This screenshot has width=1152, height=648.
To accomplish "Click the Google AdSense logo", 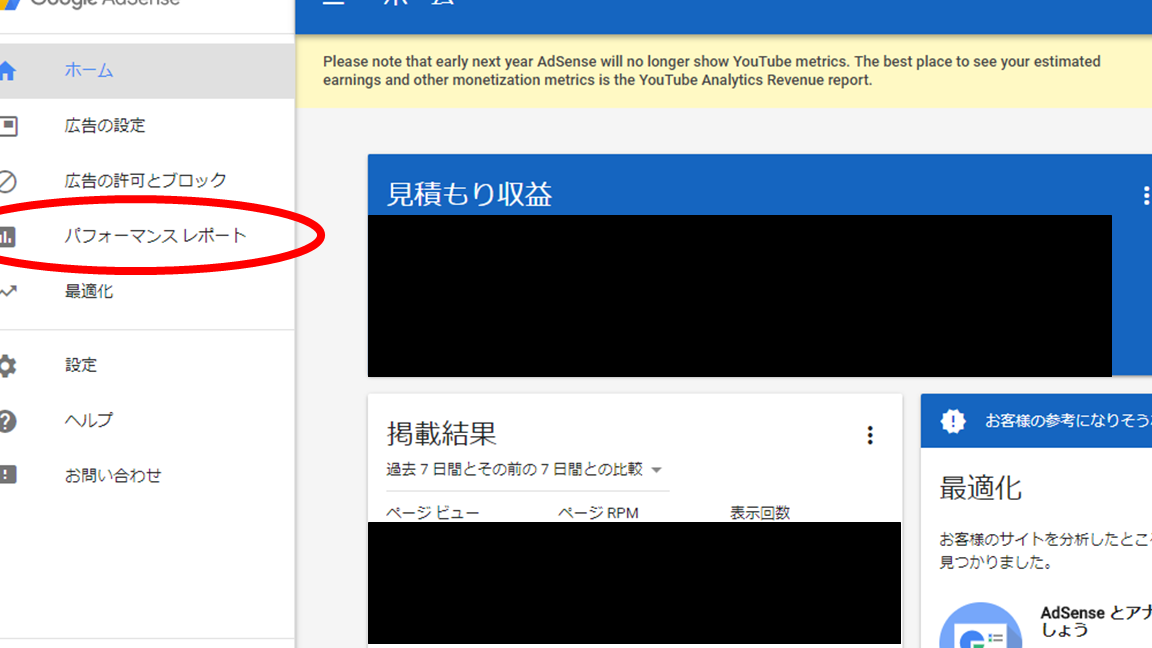I will tap(90, 4).
